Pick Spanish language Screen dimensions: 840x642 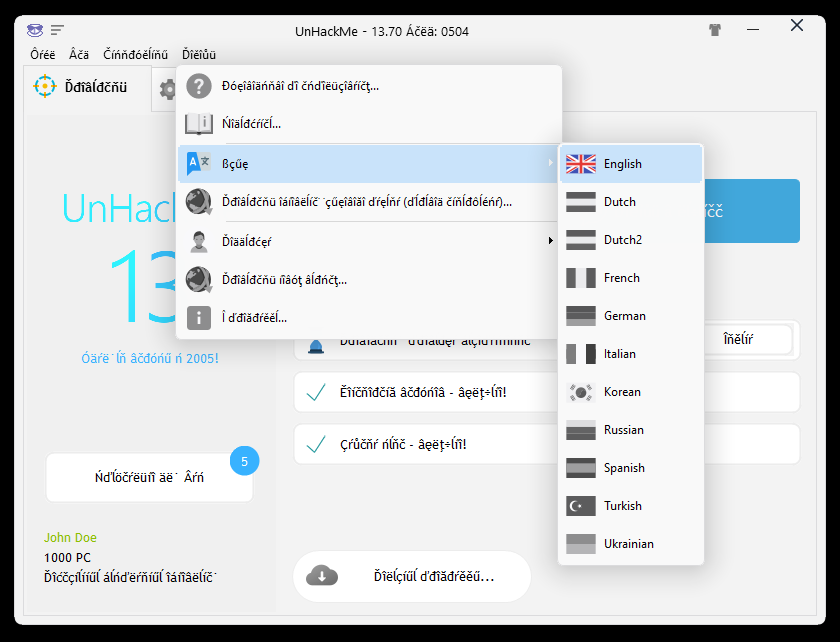click(x=631, y=468)
